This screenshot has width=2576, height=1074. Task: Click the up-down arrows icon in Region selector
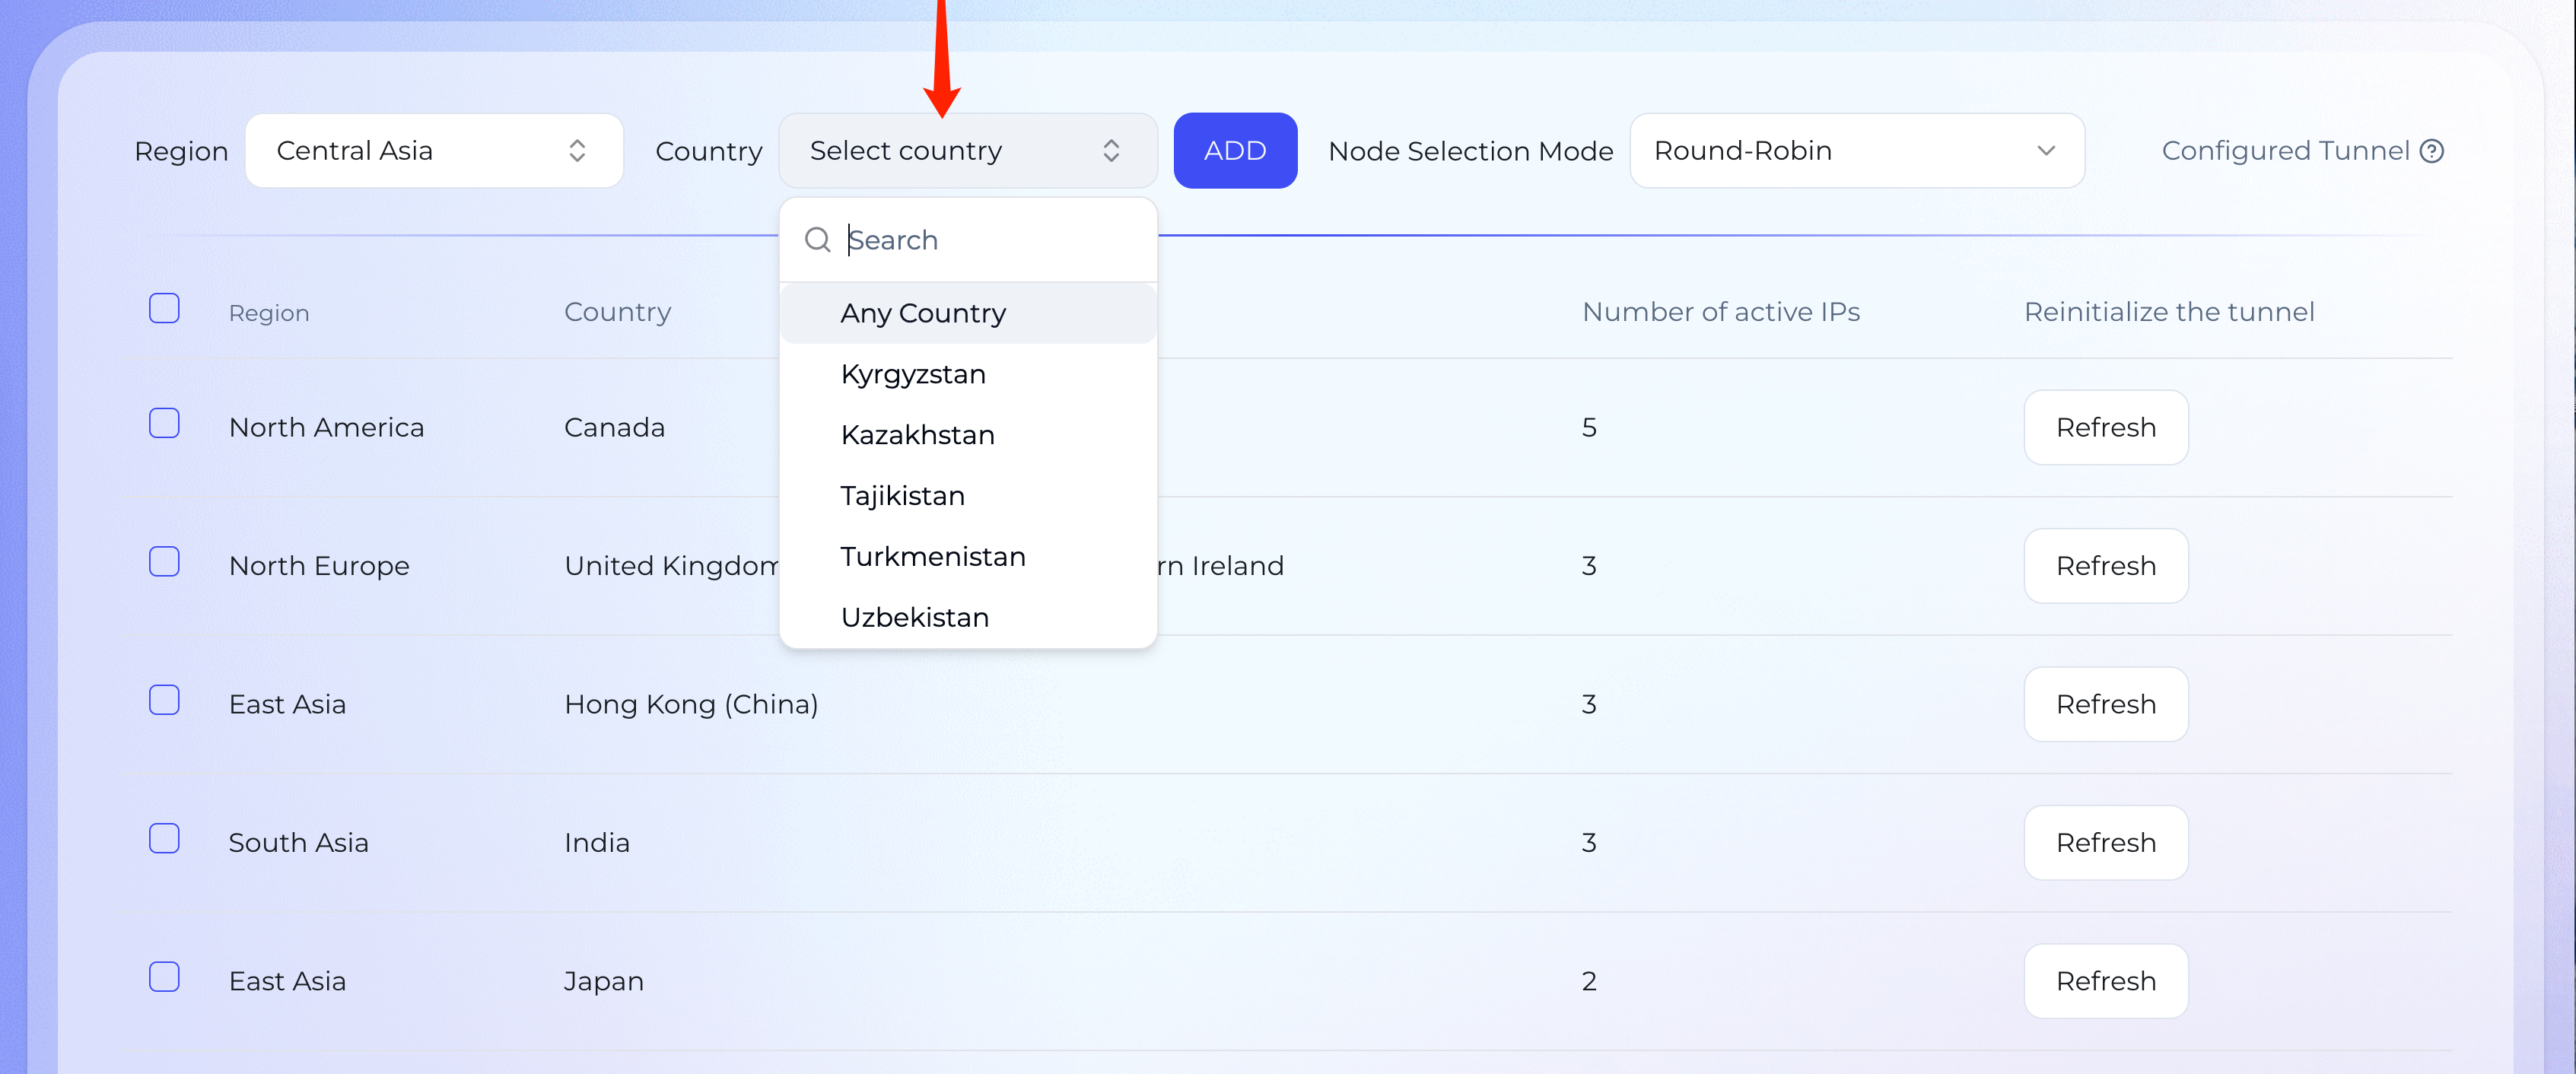tap(577, 151)
